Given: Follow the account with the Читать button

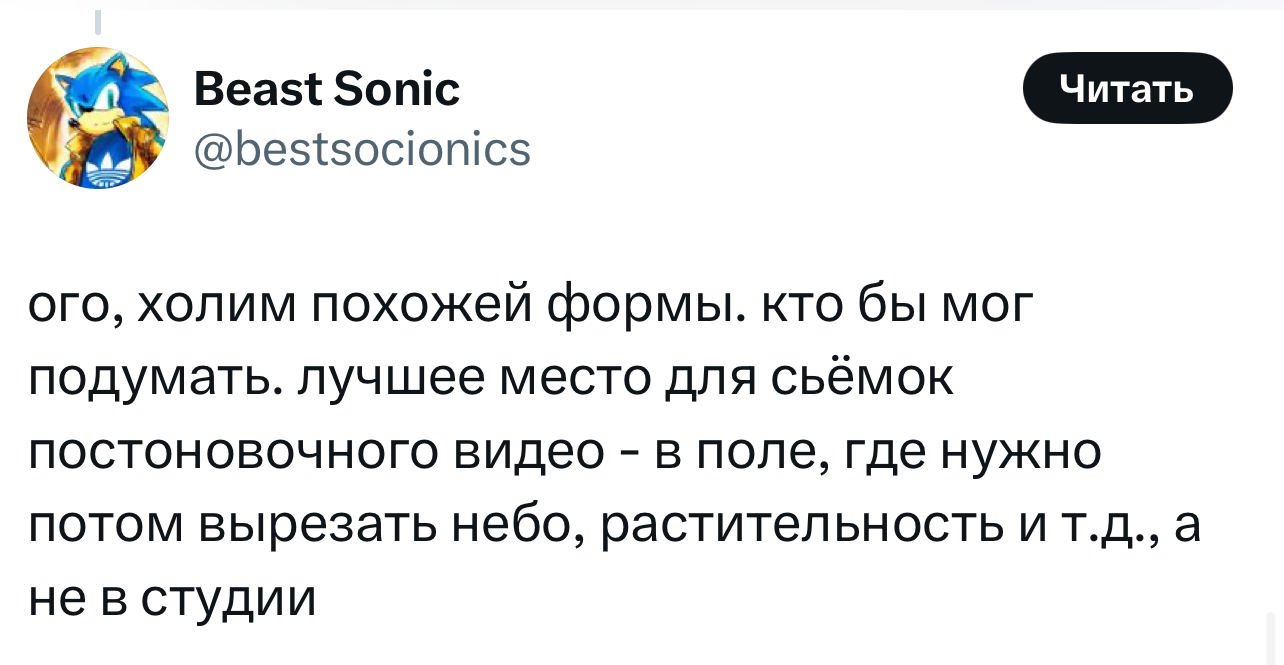Looking at the screenshot, I should point(1127,88).
